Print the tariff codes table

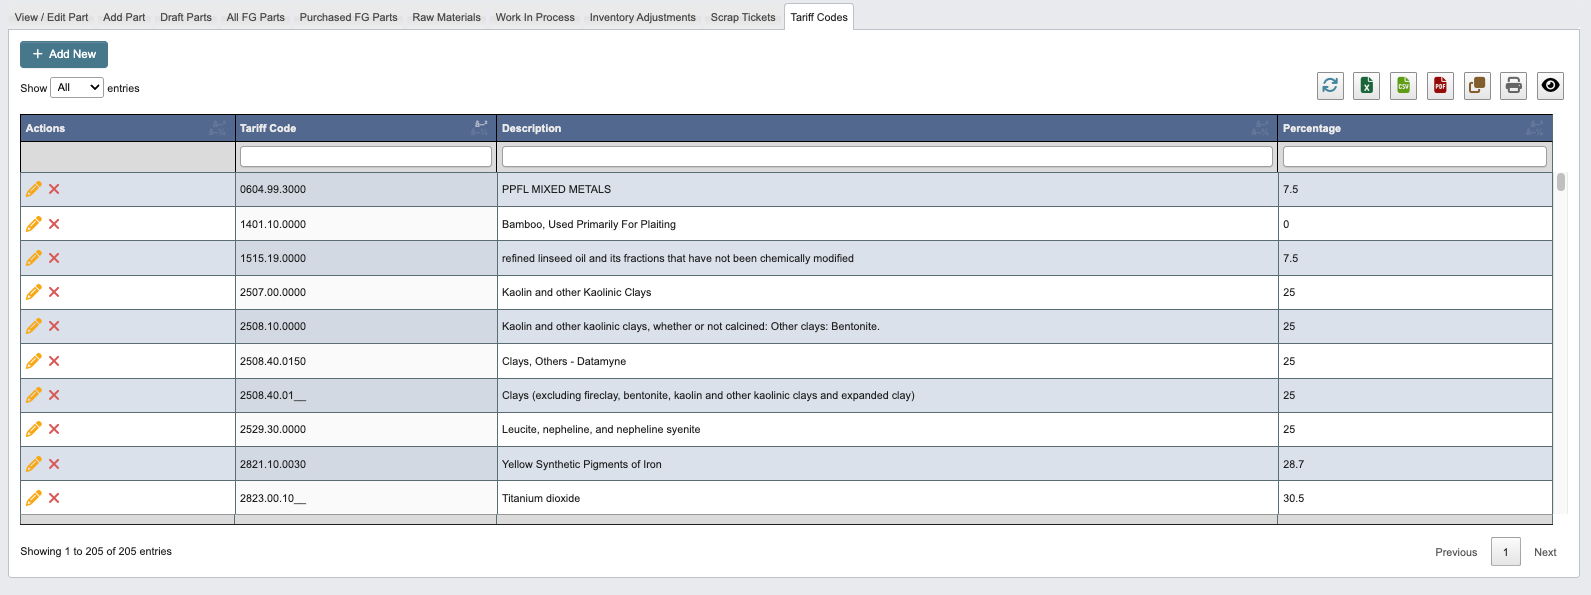[1514, 86]
